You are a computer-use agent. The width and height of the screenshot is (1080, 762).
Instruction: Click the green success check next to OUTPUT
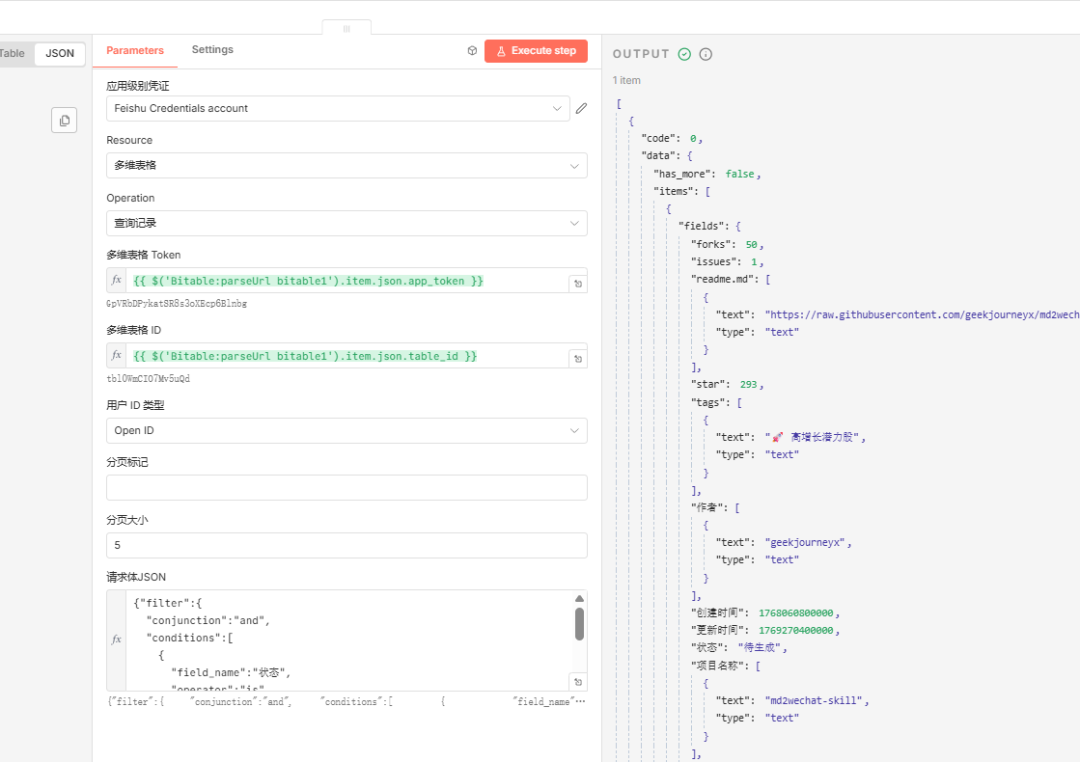[x=684, y=54]
